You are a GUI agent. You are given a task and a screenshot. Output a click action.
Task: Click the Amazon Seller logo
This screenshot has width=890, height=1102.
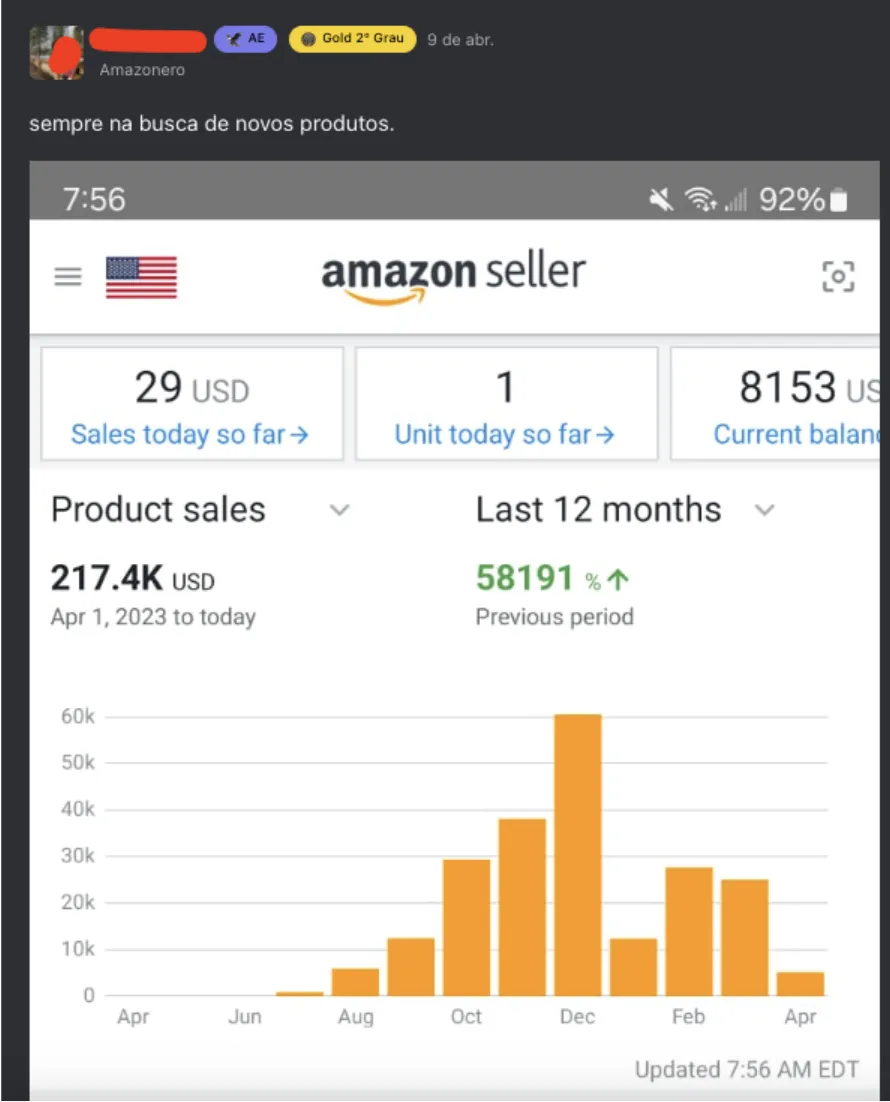[x=453, y=275]
